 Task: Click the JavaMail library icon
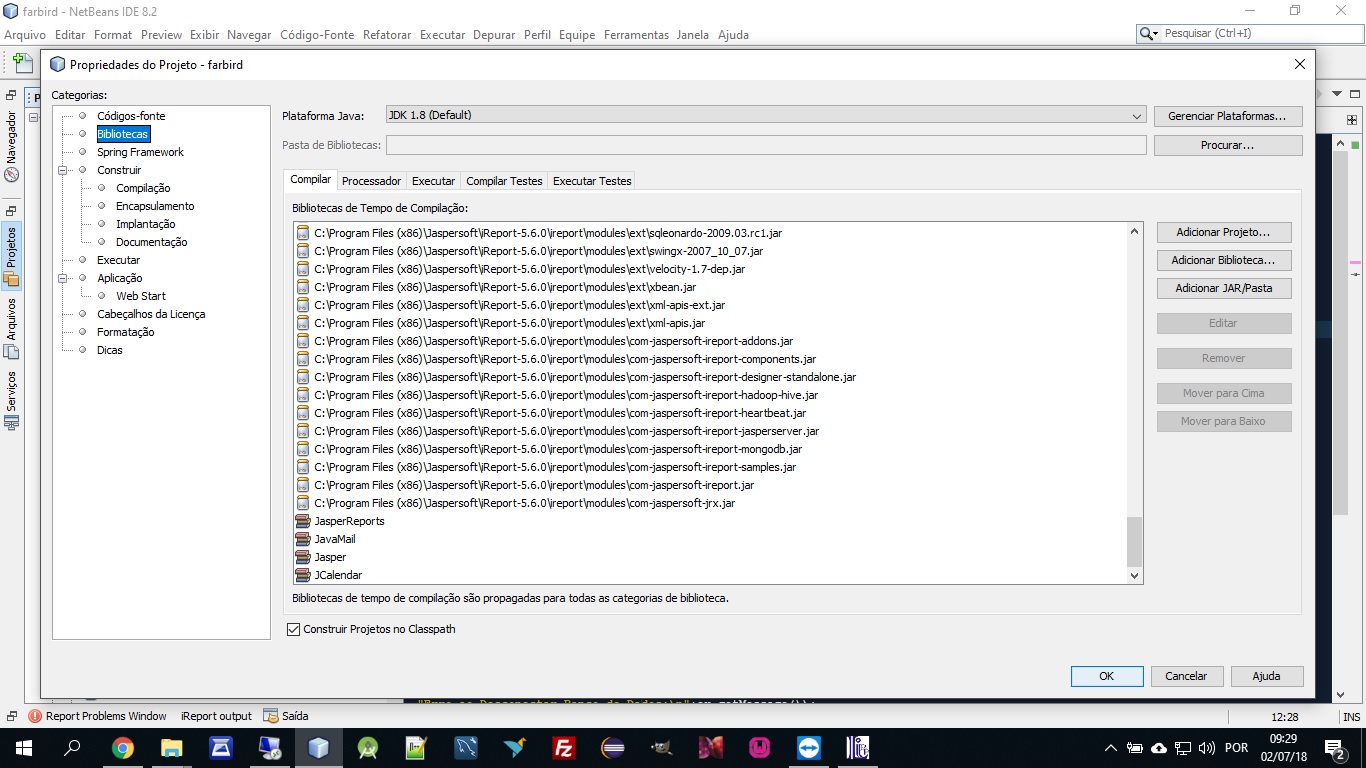click(303, 539)
